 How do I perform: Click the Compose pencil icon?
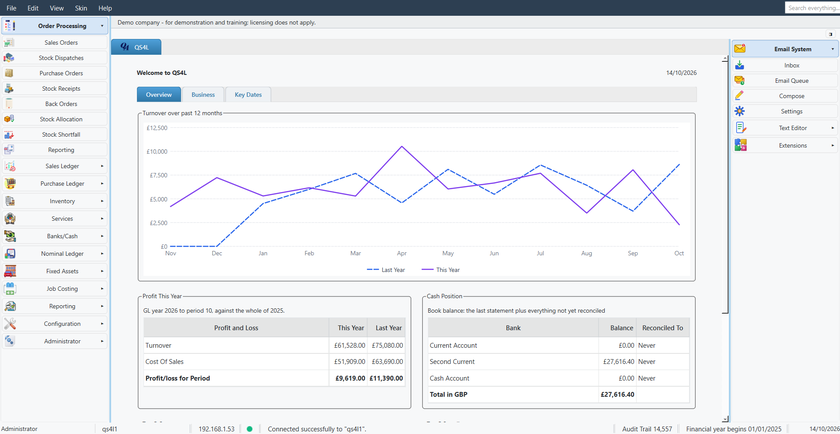point(740,96)
